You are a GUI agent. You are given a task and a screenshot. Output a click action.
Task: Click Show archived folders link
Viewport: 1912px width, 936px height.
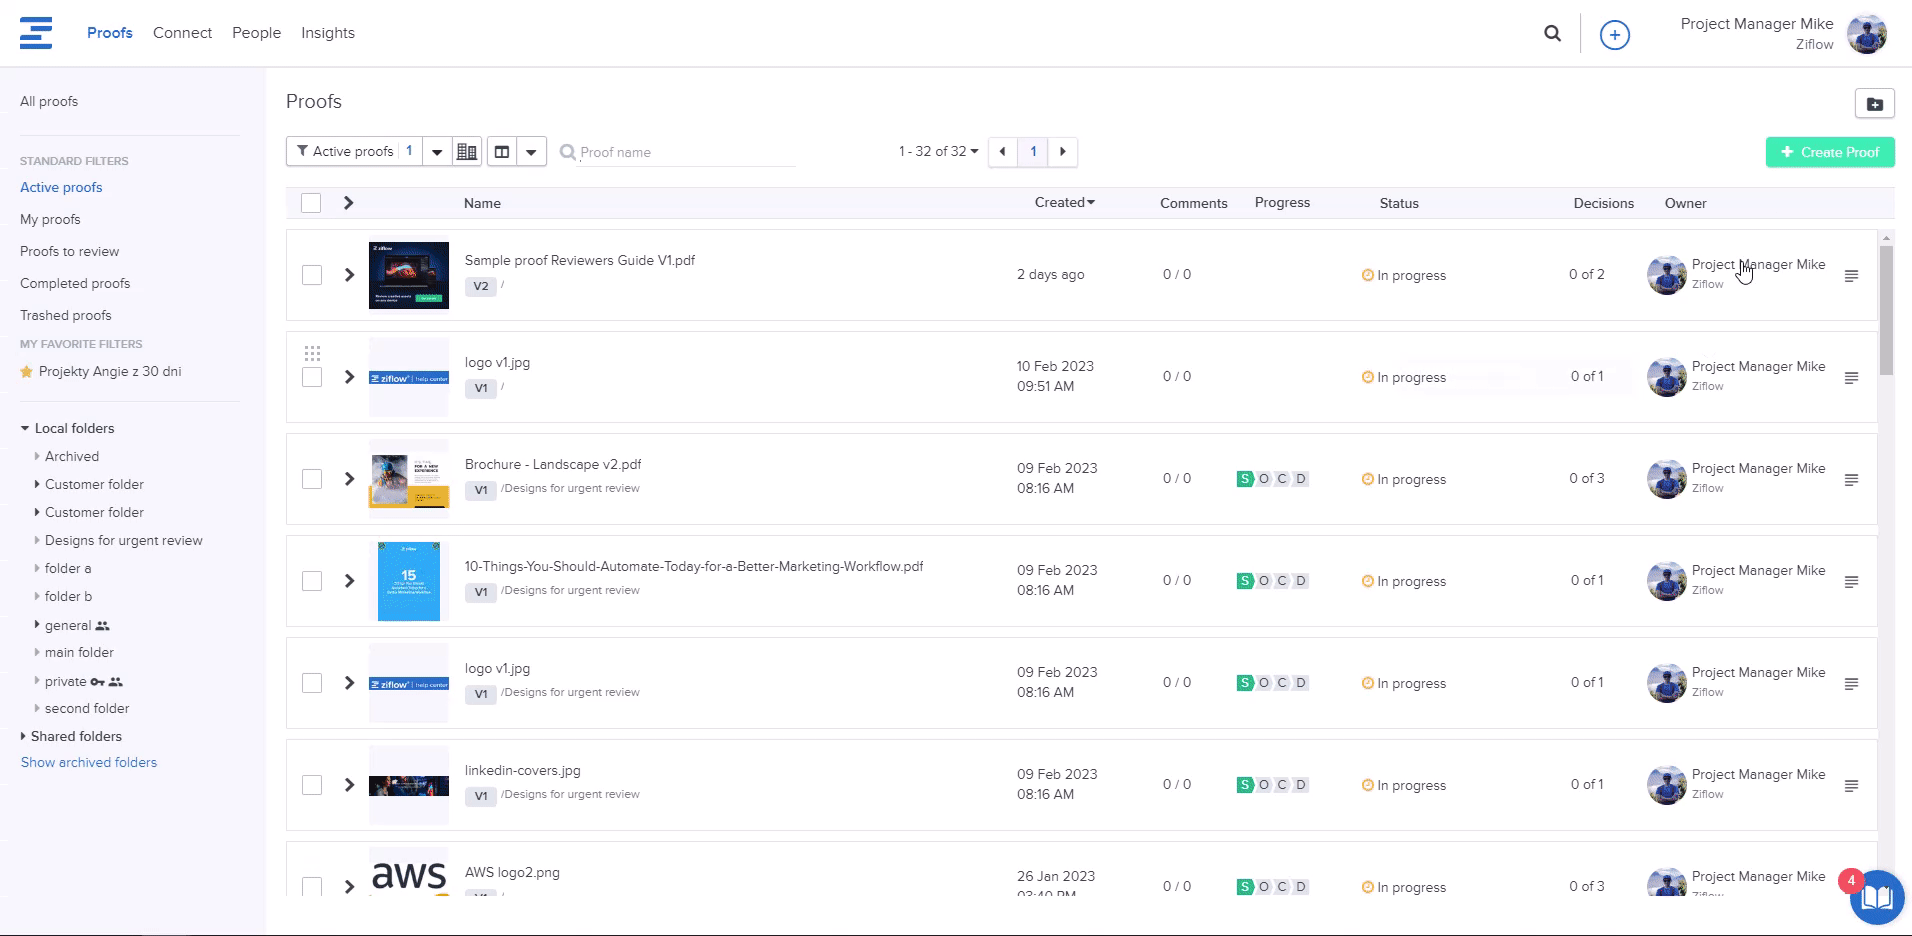tap(89, 762)
